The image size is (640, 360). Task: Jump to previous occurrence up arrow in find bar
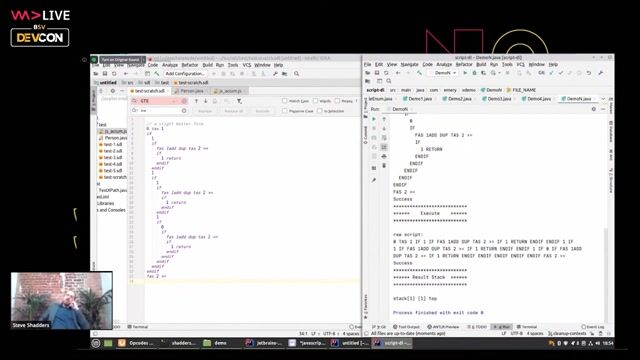196,101
